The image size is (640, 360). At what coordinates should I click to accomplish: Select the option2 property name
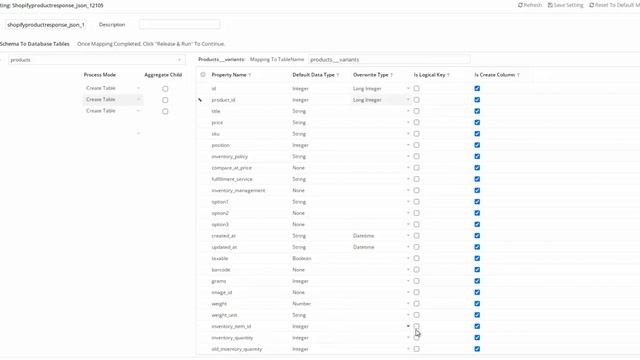pyautogui.click(x=220, y=213)
